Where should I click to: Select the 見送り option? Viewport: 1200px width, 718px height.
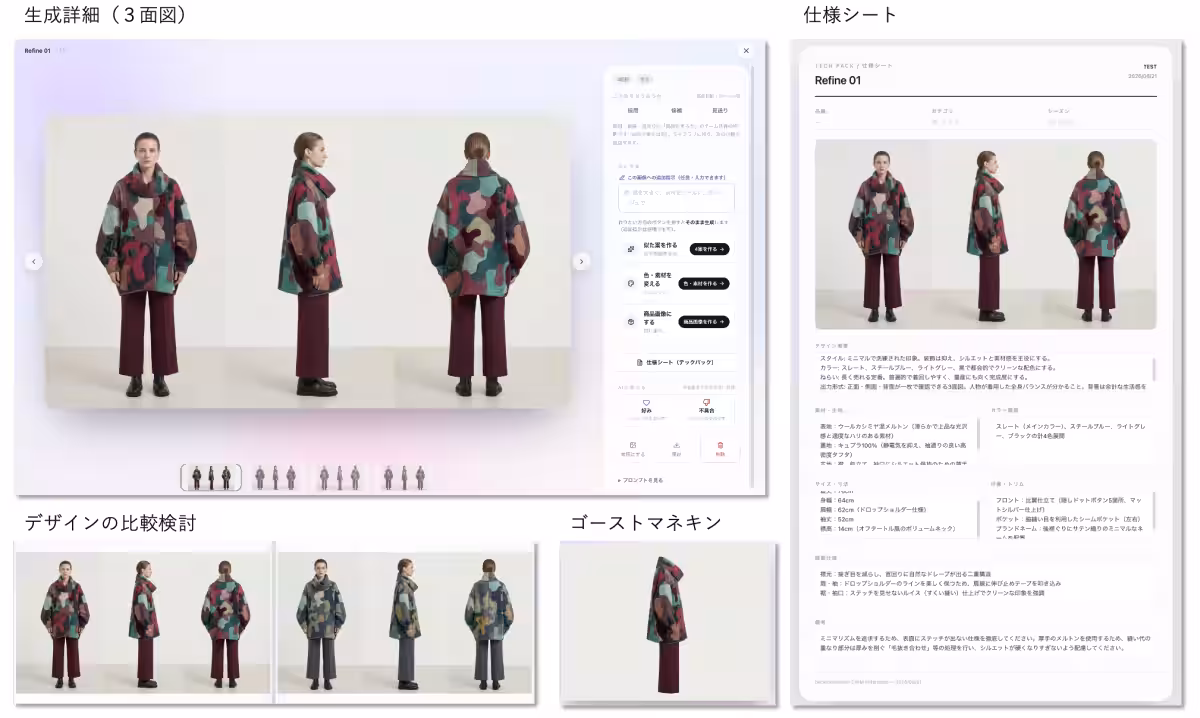coord(720,110)
